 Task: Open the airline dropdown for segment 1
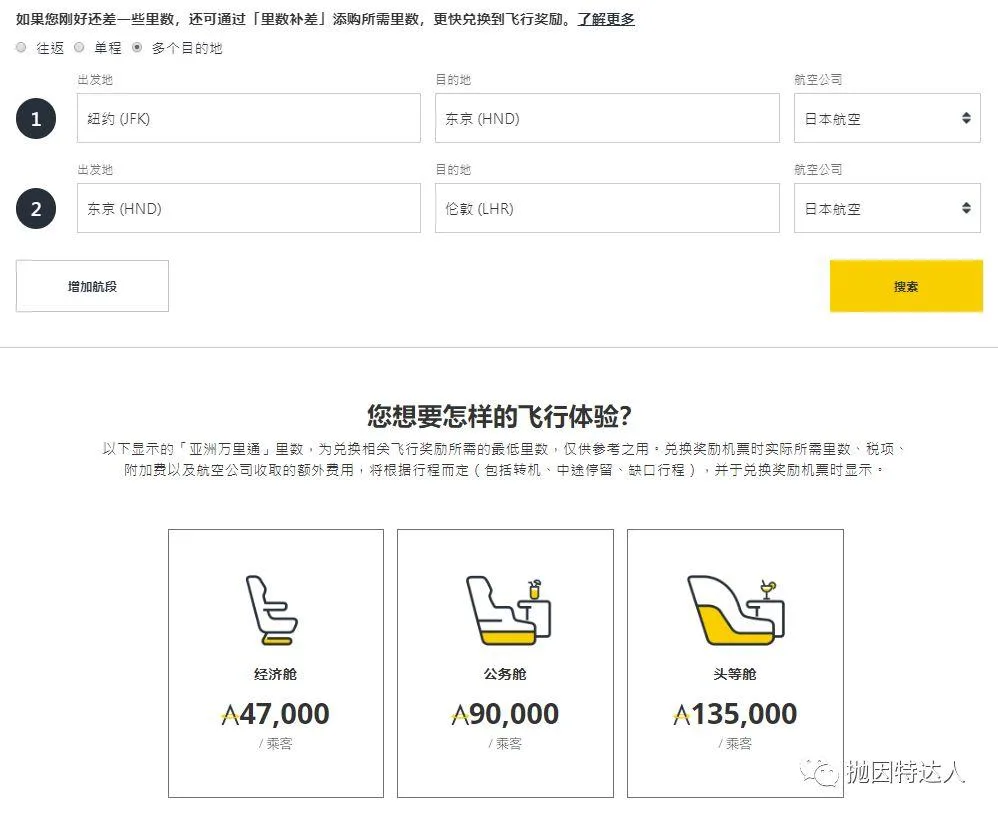[887, 118]
